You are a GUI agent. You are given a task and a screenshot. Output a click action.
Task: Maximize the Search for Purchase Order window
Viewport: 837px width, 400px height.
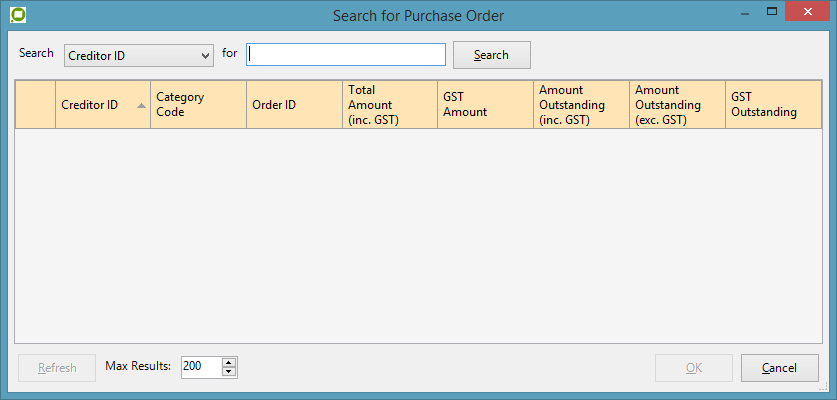pyautogui.click(x=772, y=12)
